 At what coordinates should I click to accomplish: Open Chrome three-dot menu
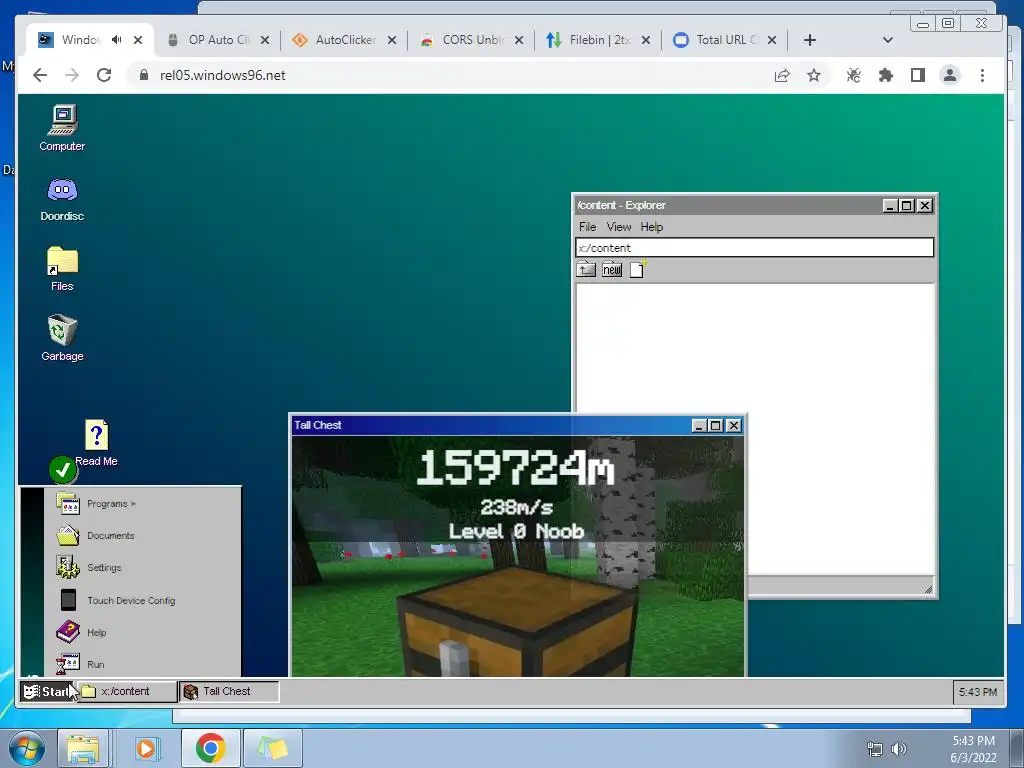tap(982, 76)
